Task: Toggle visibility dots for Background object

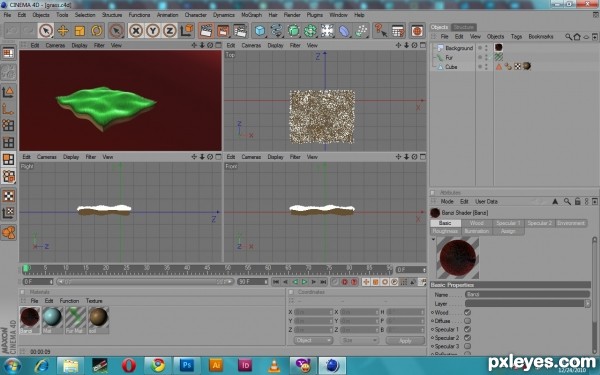Action: tap(486, 48)
